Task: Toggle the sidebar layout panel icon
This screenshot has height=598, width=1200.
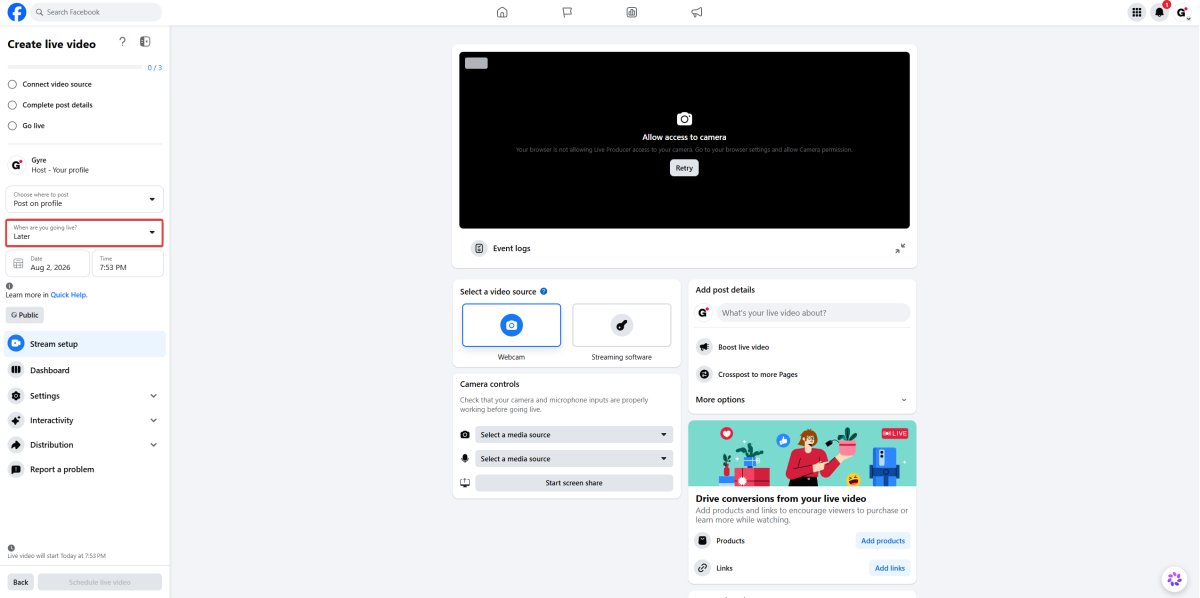Action: coord(145,42)
